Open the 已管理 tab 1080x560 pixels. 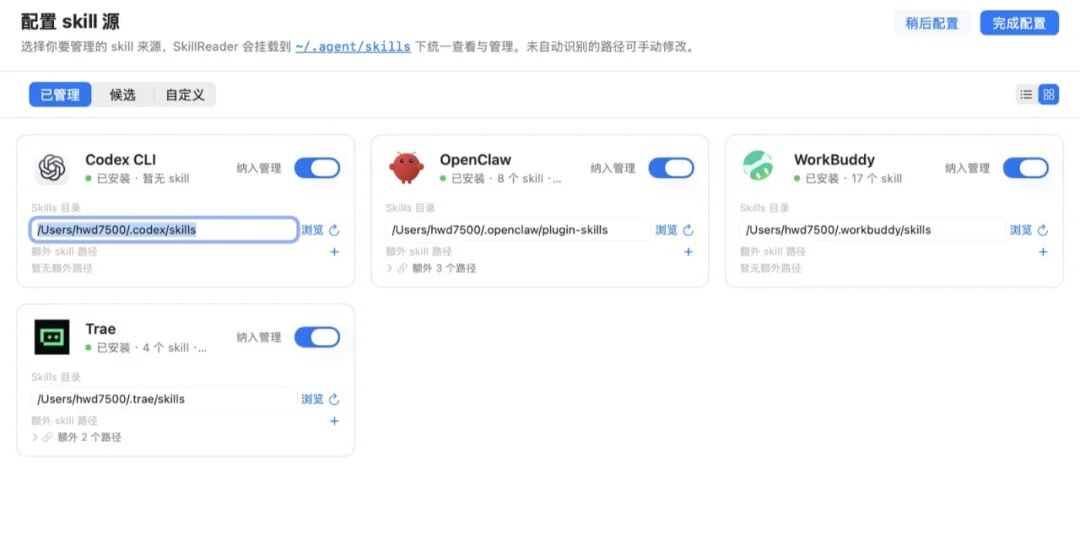[x=60, y=94]
